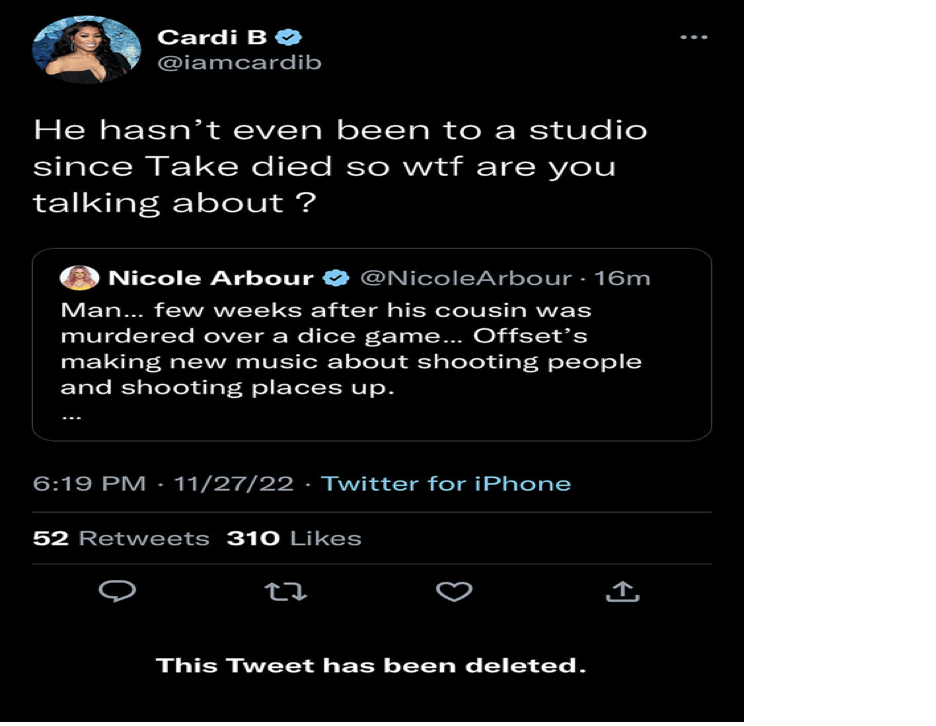Click the Nicole Arbour display name
Viewport: 936px width, 726px height.
[210, 278]
